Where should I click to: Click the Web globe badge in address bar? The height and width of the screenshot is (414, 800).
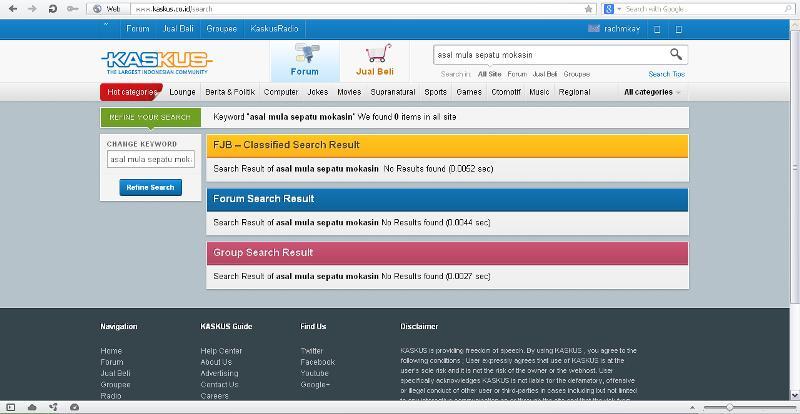[x=108, y=9]
